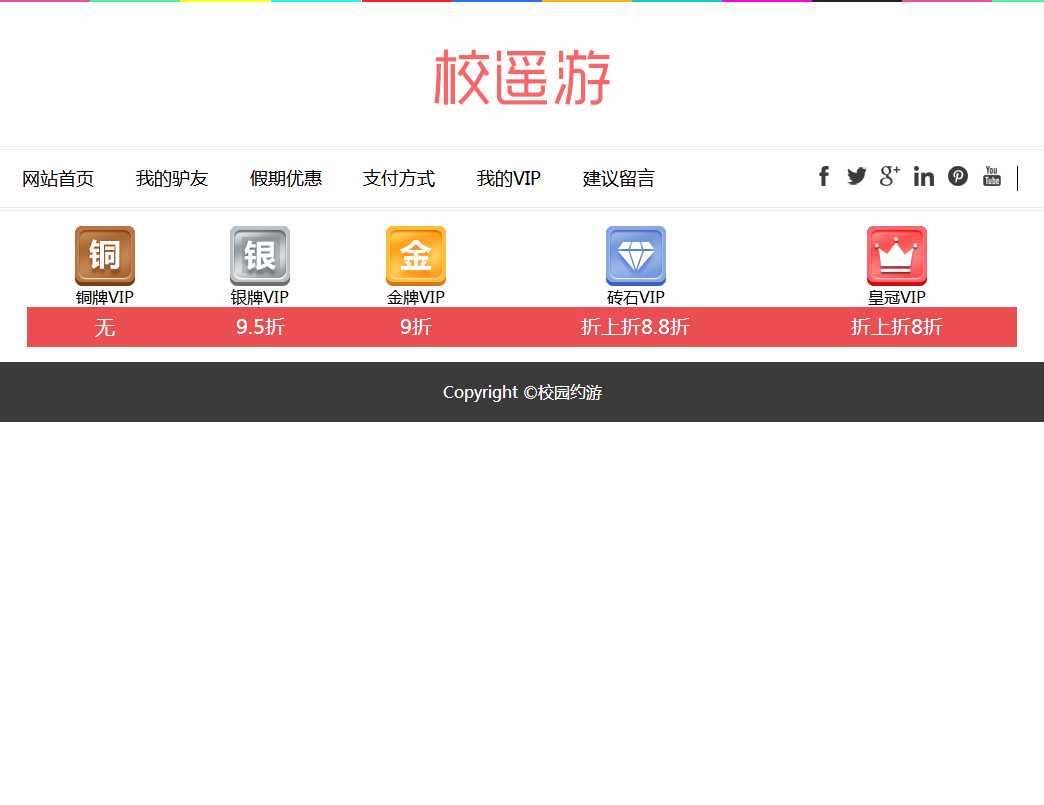Choose the gold 金牌VIP badge icon
This screenshot has height=805, width=1044.
[x=416, y=256]
